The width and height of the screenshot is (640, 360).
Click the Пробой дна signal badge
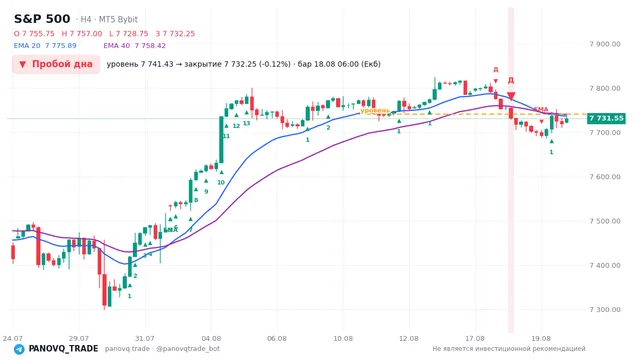(x=56, y=64)
